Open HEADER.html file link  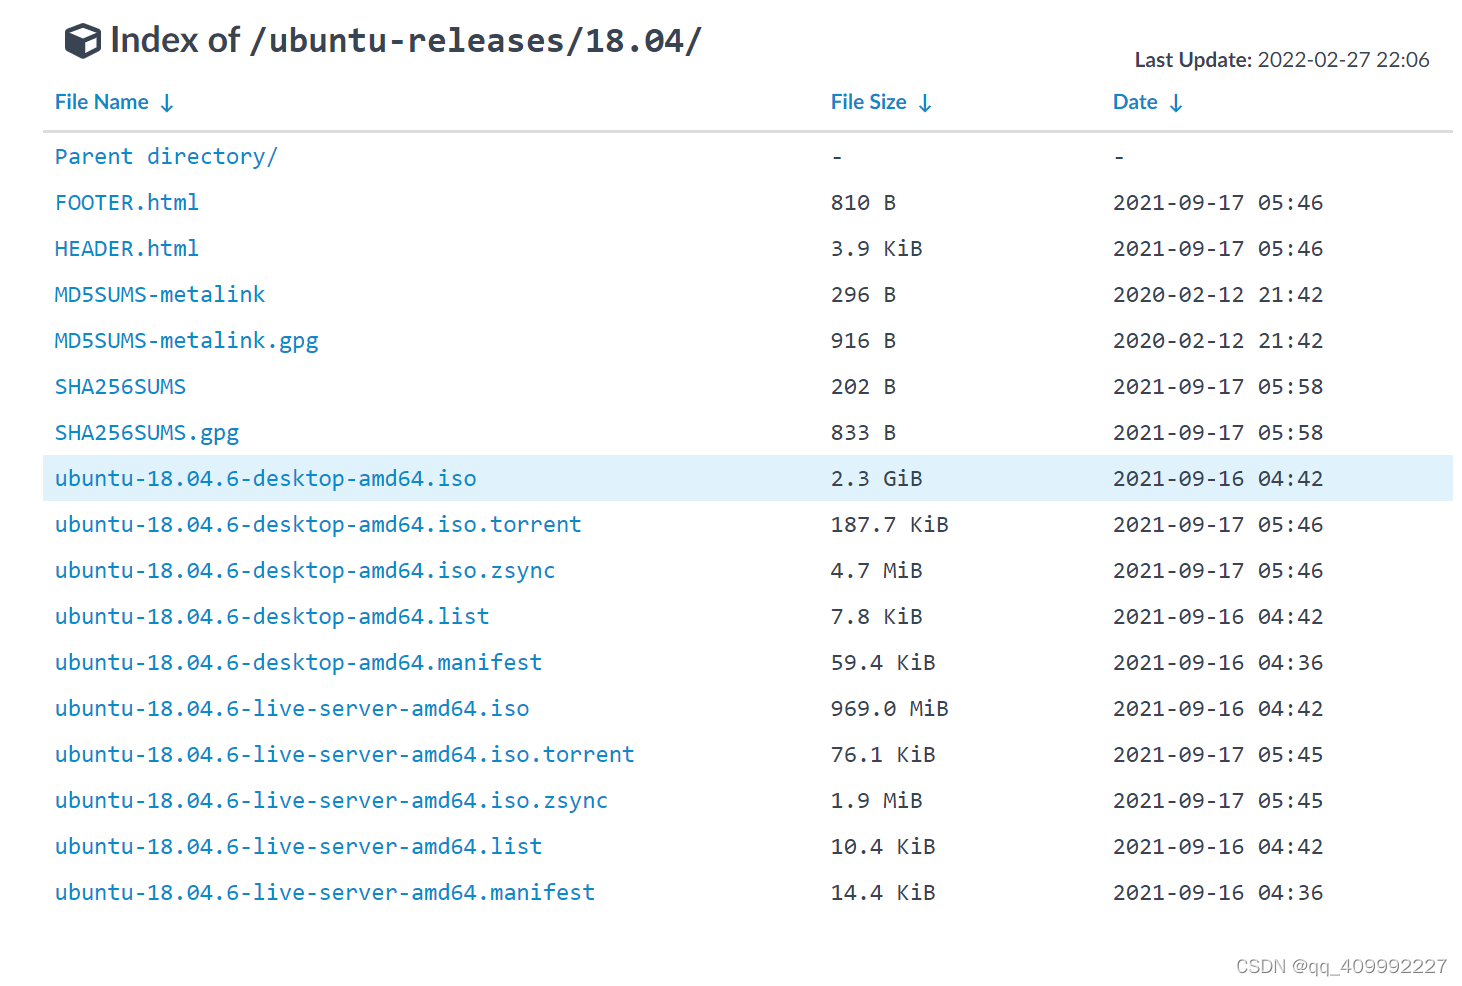coord(127,249)
